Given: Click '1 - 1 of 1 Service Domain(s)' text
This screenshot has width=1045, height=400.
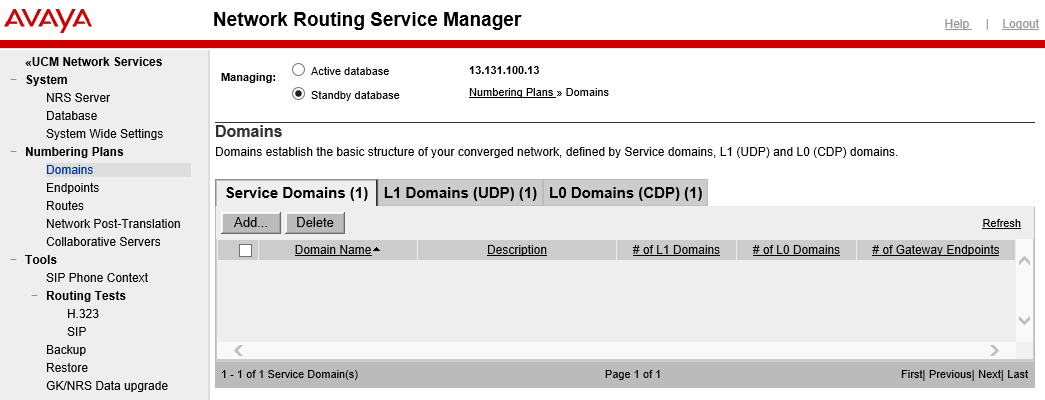Looking at the screenshot, I should tap(289, 375).
